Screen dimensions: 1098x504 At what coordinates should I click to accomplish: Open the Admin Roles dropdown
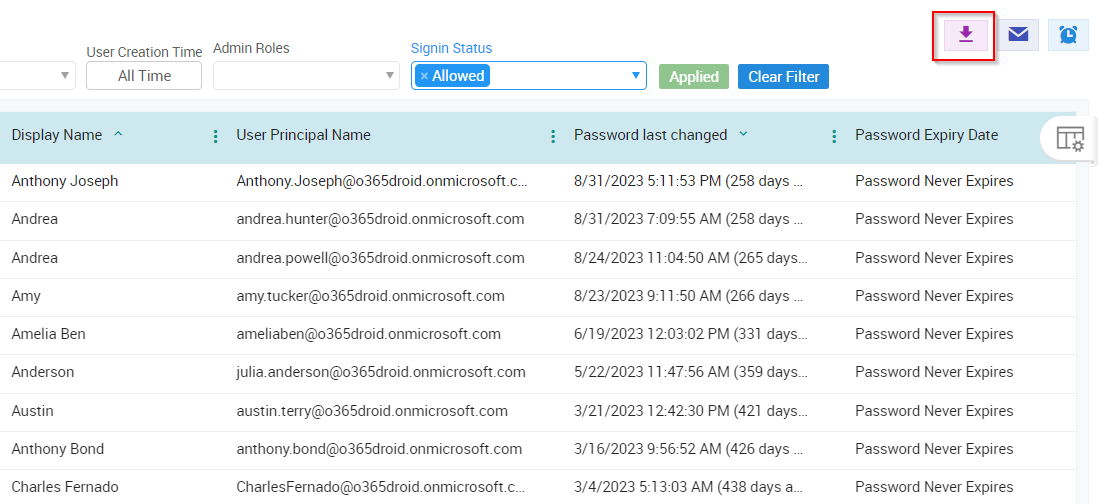pyautogui.click(x=306, y=76)
